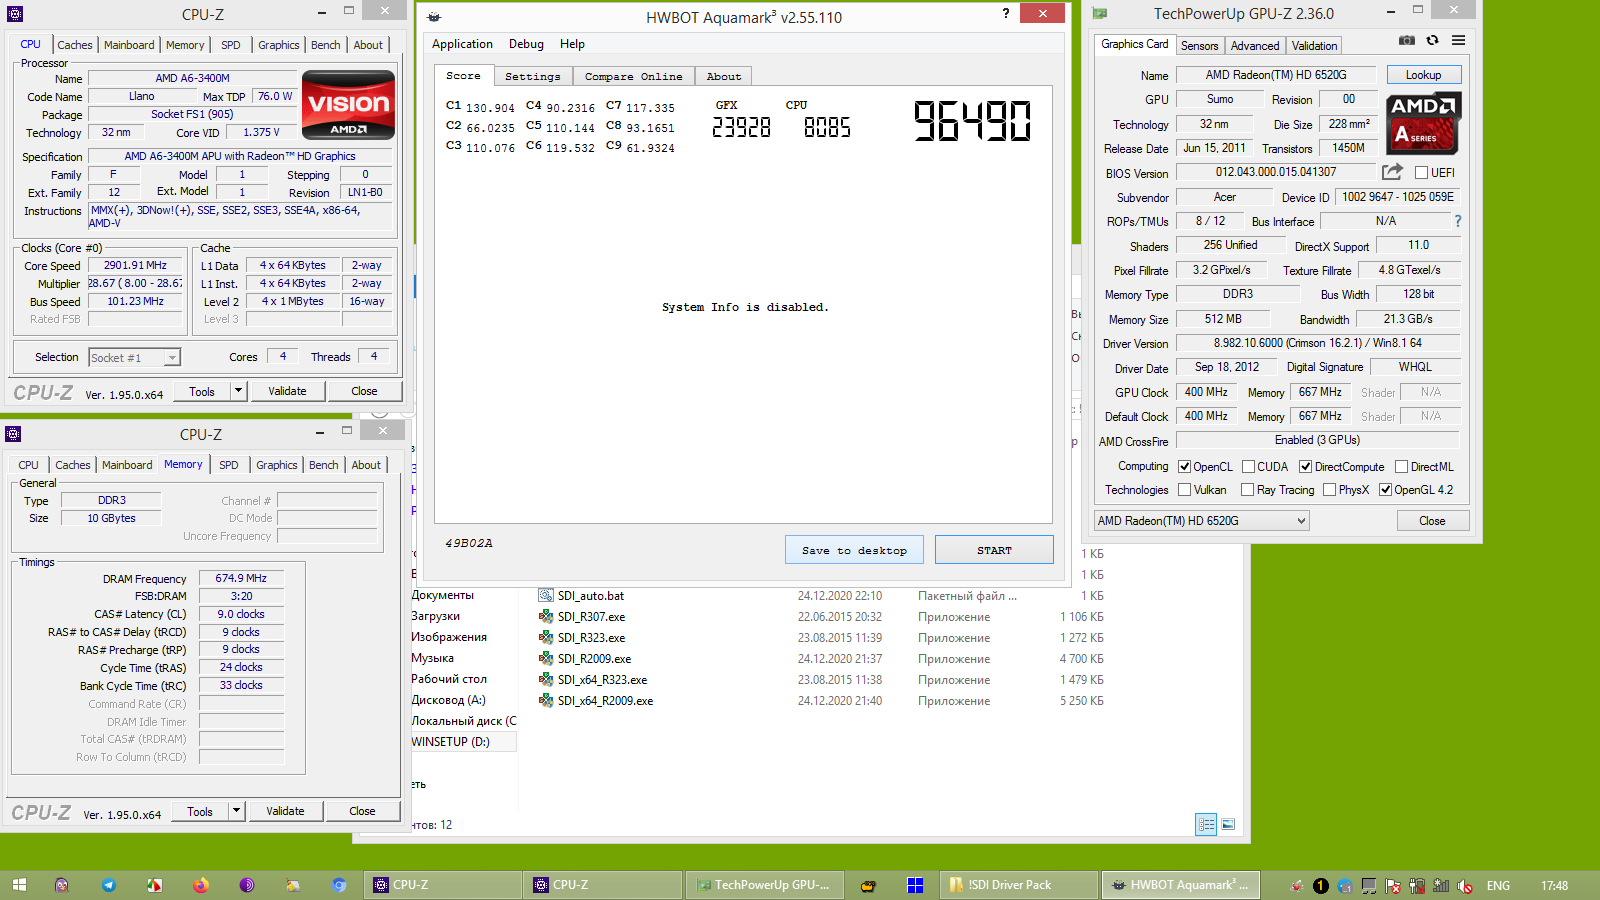Open Aquamark question mark help button
Image resolution: width=1600 pixels, height=900 pixels.
coord(1006,13)
